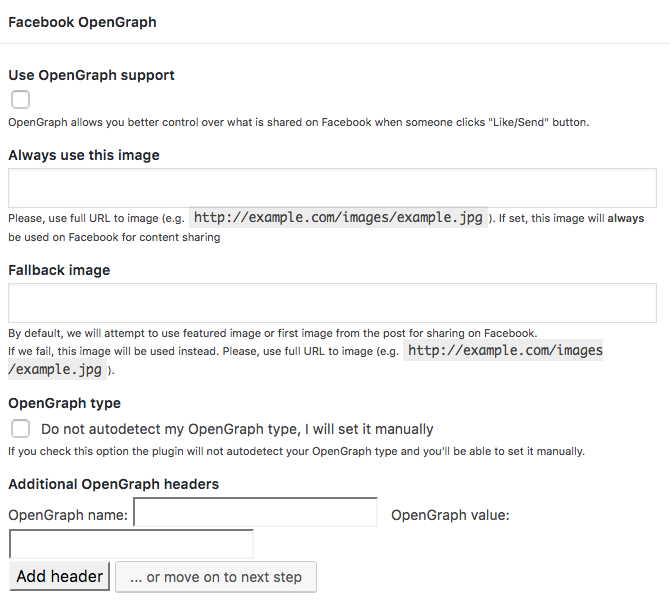The image size is (670, 608).
Task: Click the 'Additional OpenGraph headers' heading
Action: [113, 484]
